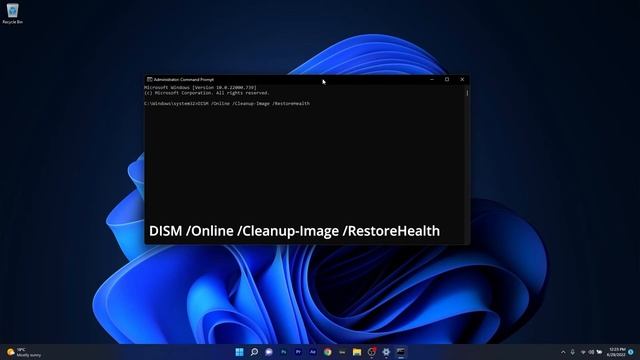The image size is (640, 360).
Task: Minimize the Command Prompt window
Action: [x=432, y=80]
